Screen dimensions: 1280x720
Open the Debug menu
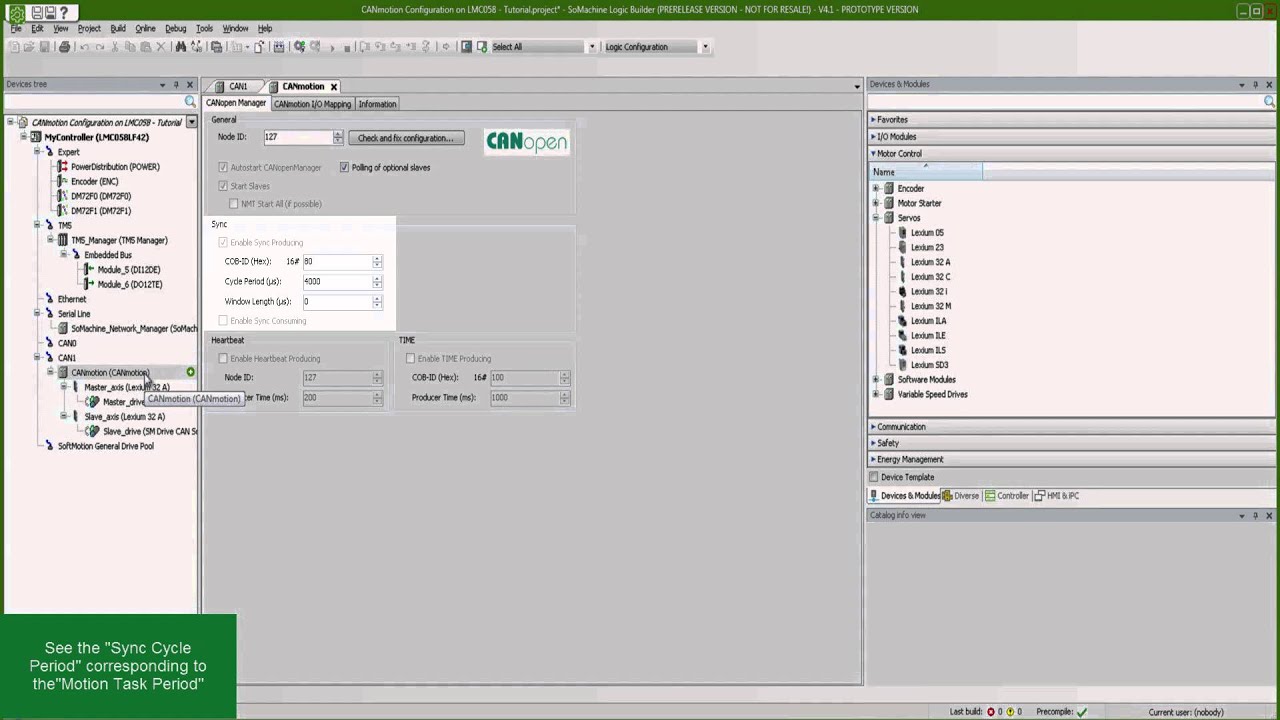click(x=175, y=29)
